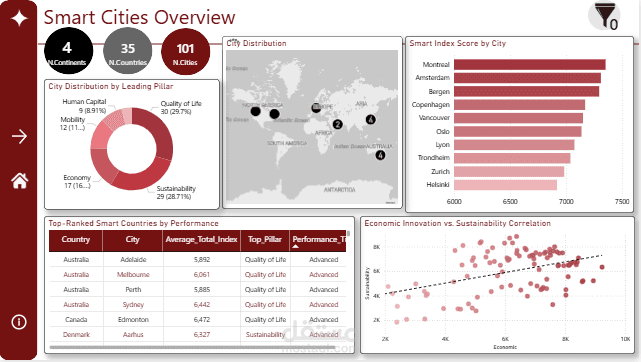Image resolution: width=641 pixels, height=362 pixels.
Task: Click the Perth city cell
Action: [x=133, y=290]
